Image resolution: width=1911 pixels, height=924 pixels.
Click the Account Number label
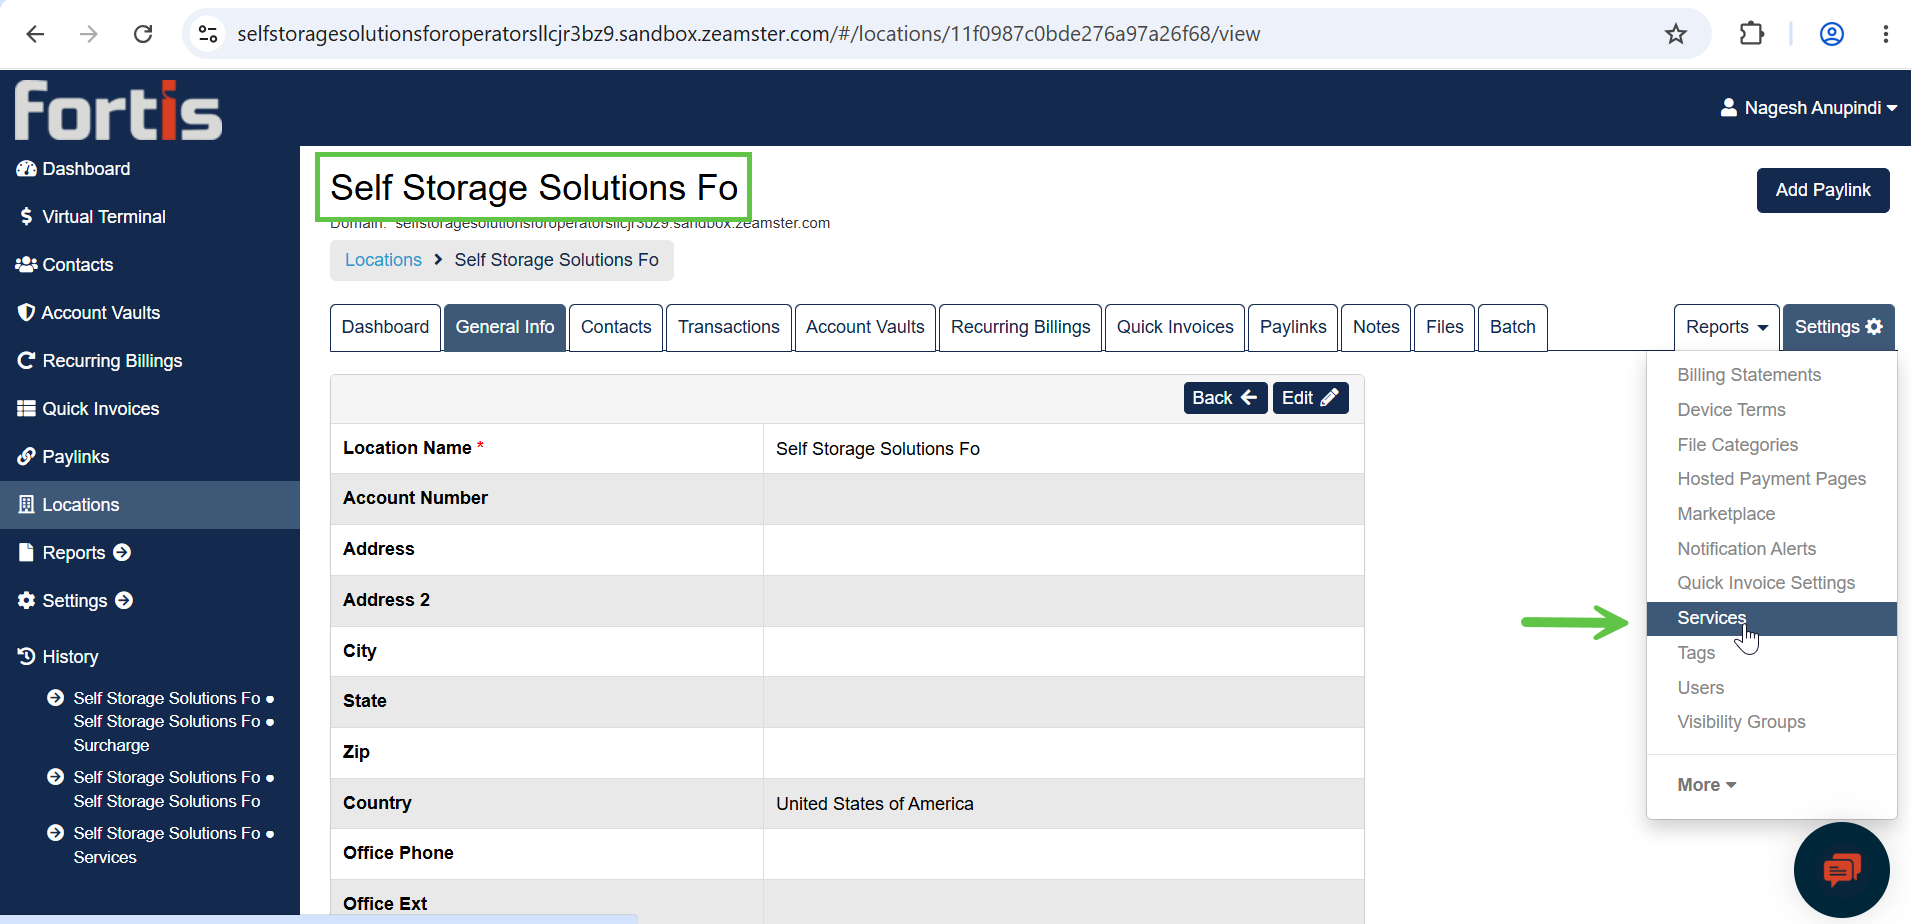point(415,498)
